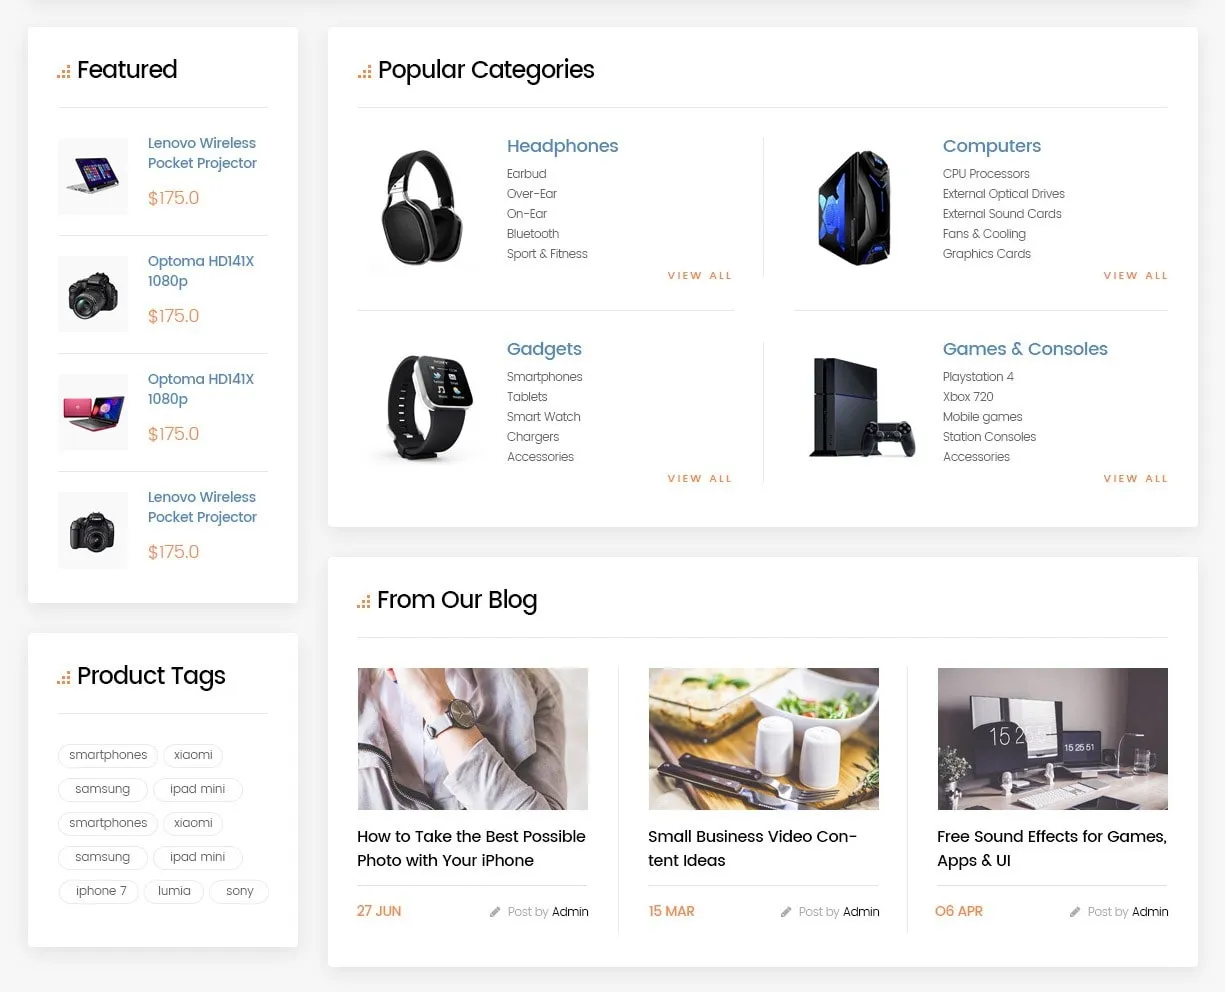Screen dimensions: 1225x992
Task: Open the pink laptop featured thumbnail
Action: pyautogui.click(x=93, y=412)
